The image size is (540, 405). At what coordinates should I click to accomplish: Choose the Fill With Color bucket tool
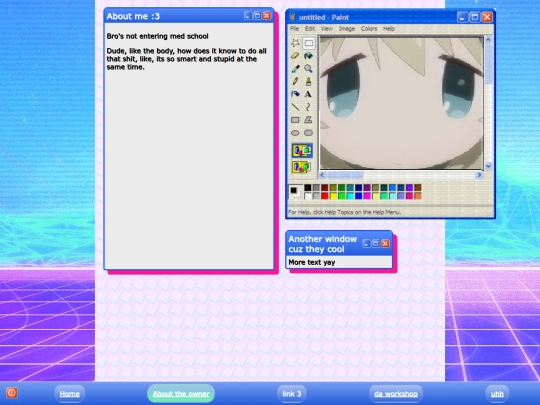(309, 56)
